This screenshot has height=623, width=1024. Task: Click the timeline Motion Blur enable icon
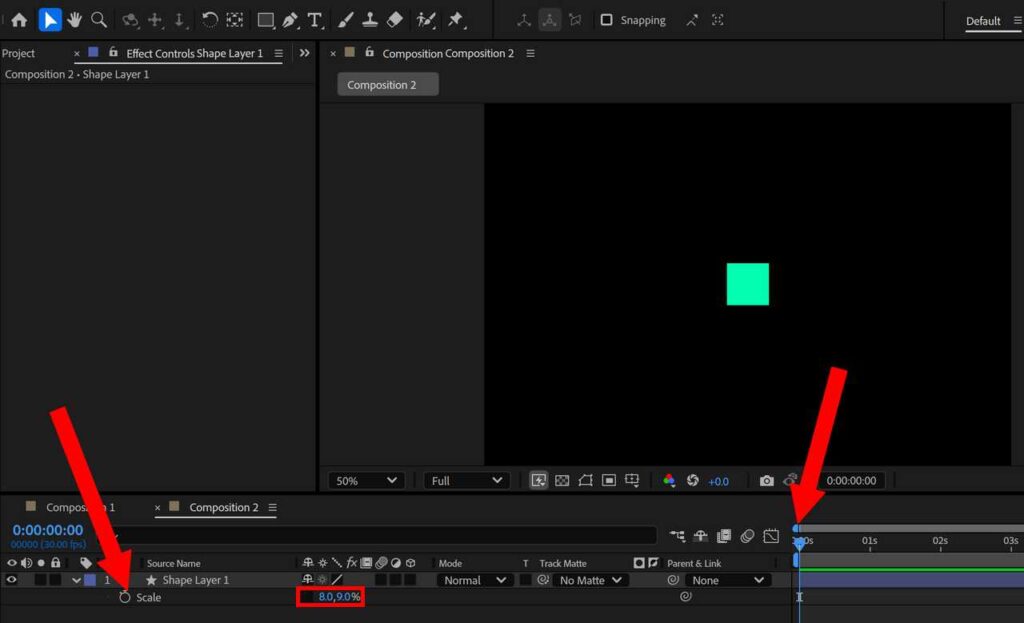tap(747, 536)
